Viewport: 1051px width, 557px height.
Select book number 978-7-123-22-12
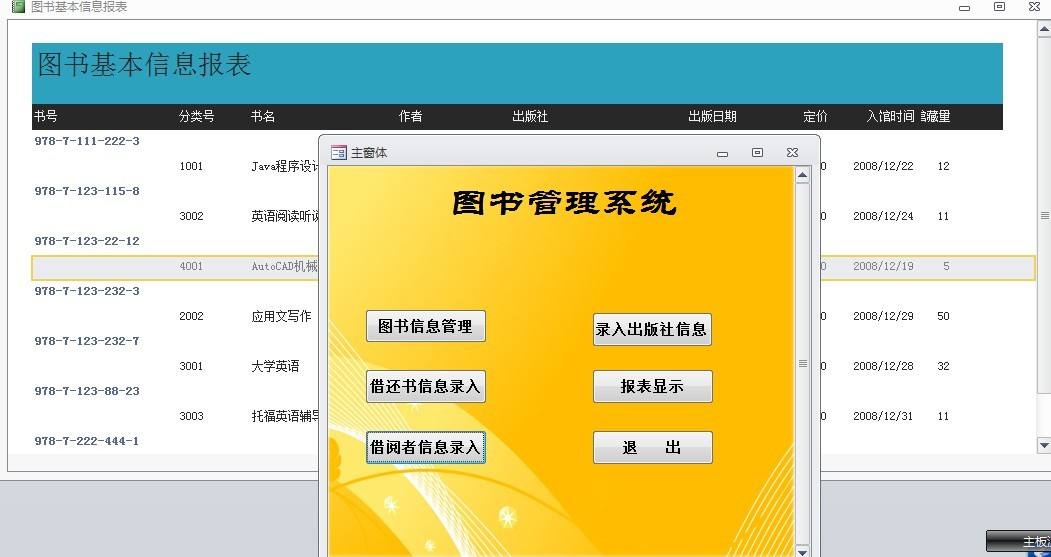pos(87,241)
